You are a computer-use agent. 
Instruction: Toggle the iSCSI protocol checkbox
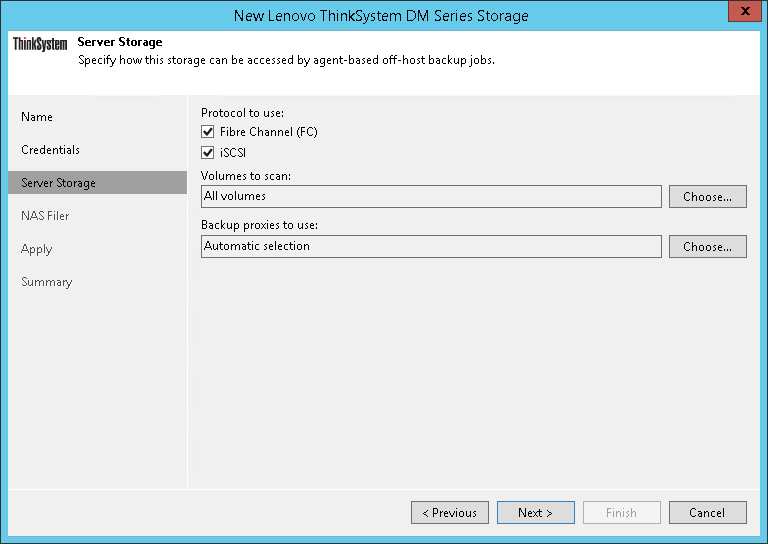[208, 153]
